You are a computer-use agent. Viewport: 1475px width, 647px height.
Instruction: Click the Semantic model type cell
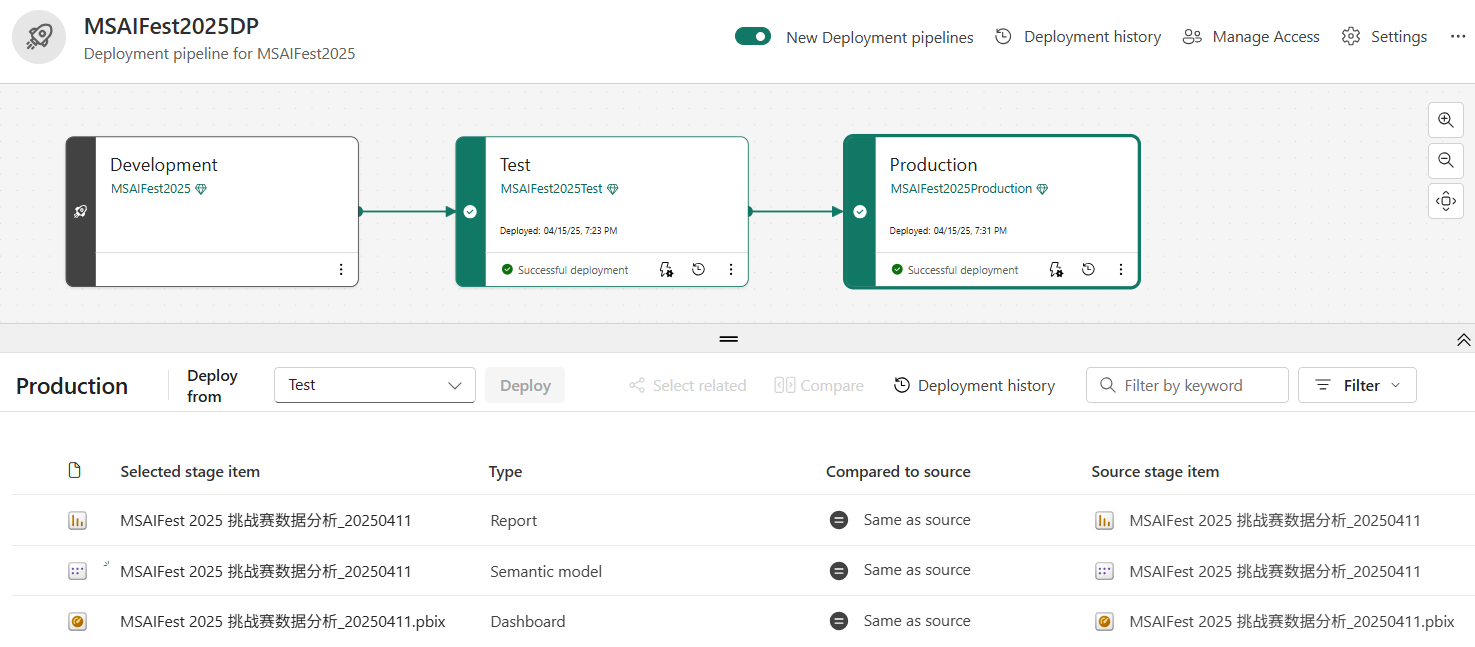pyautogui.click(x=546, y=571)
